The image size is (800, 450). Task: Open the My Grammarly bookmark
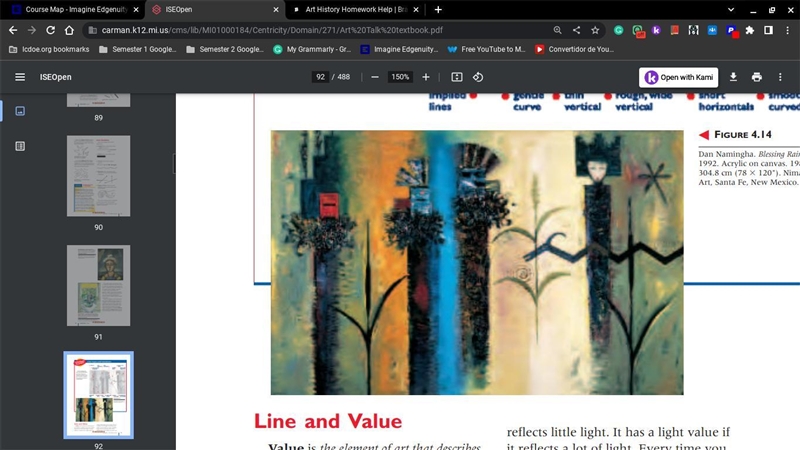point(312,49)
